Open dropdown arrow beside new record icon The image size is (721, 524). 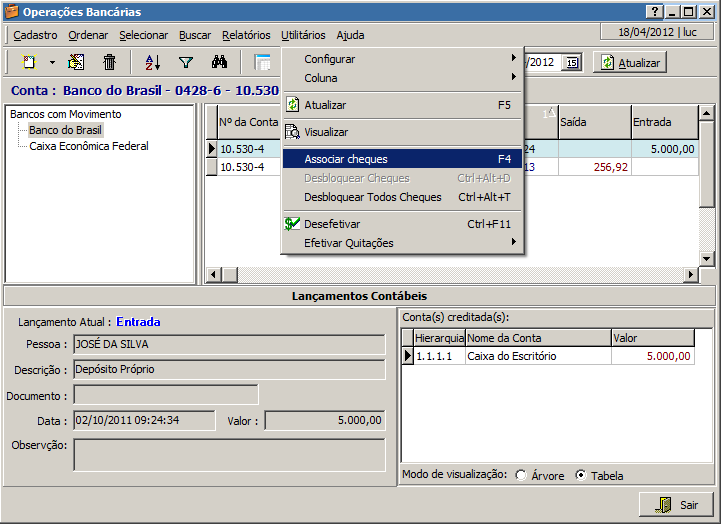point(52,63)
